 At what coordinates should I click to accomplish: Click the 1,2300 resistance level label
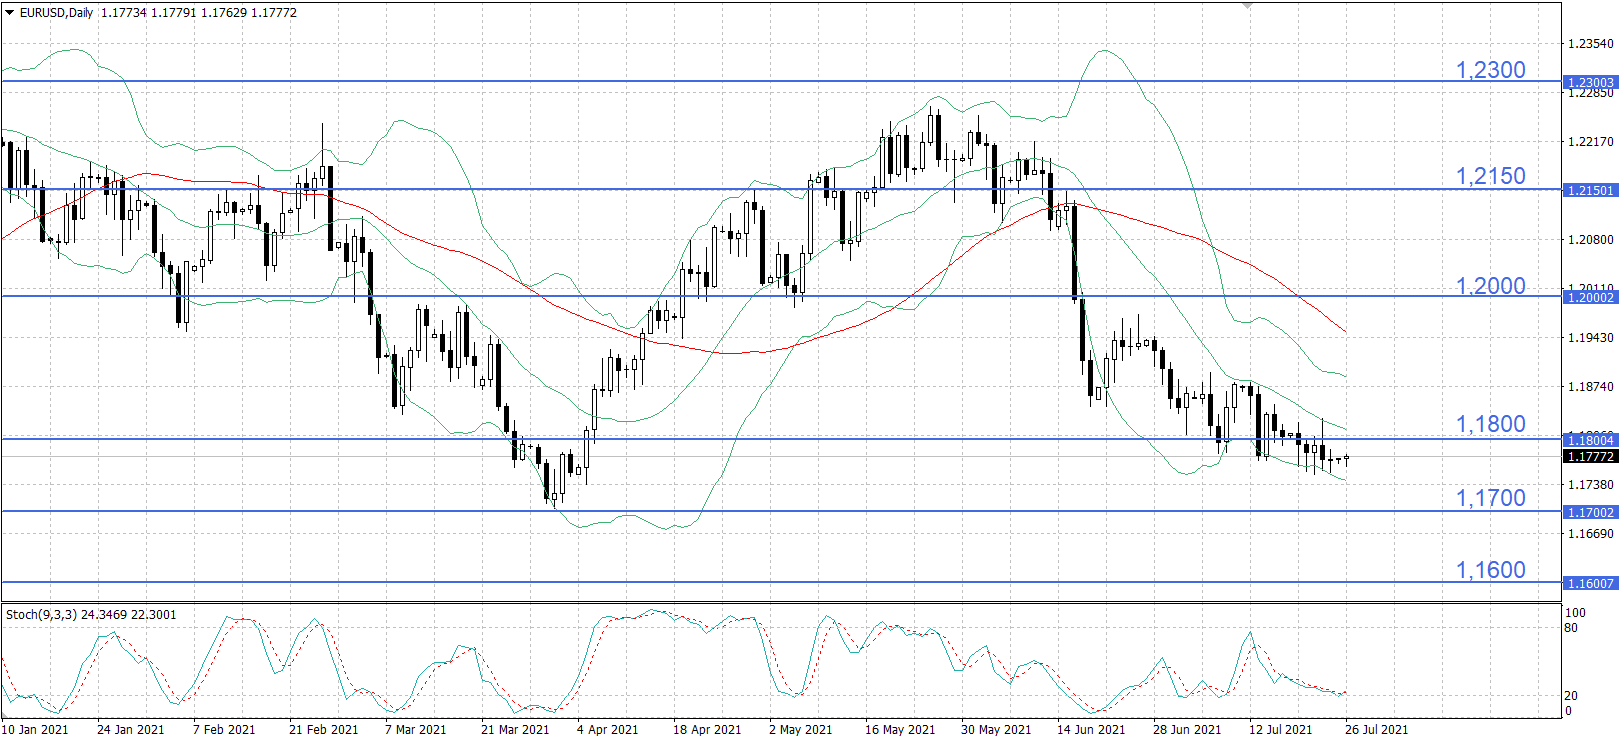tap(1490, 70)
